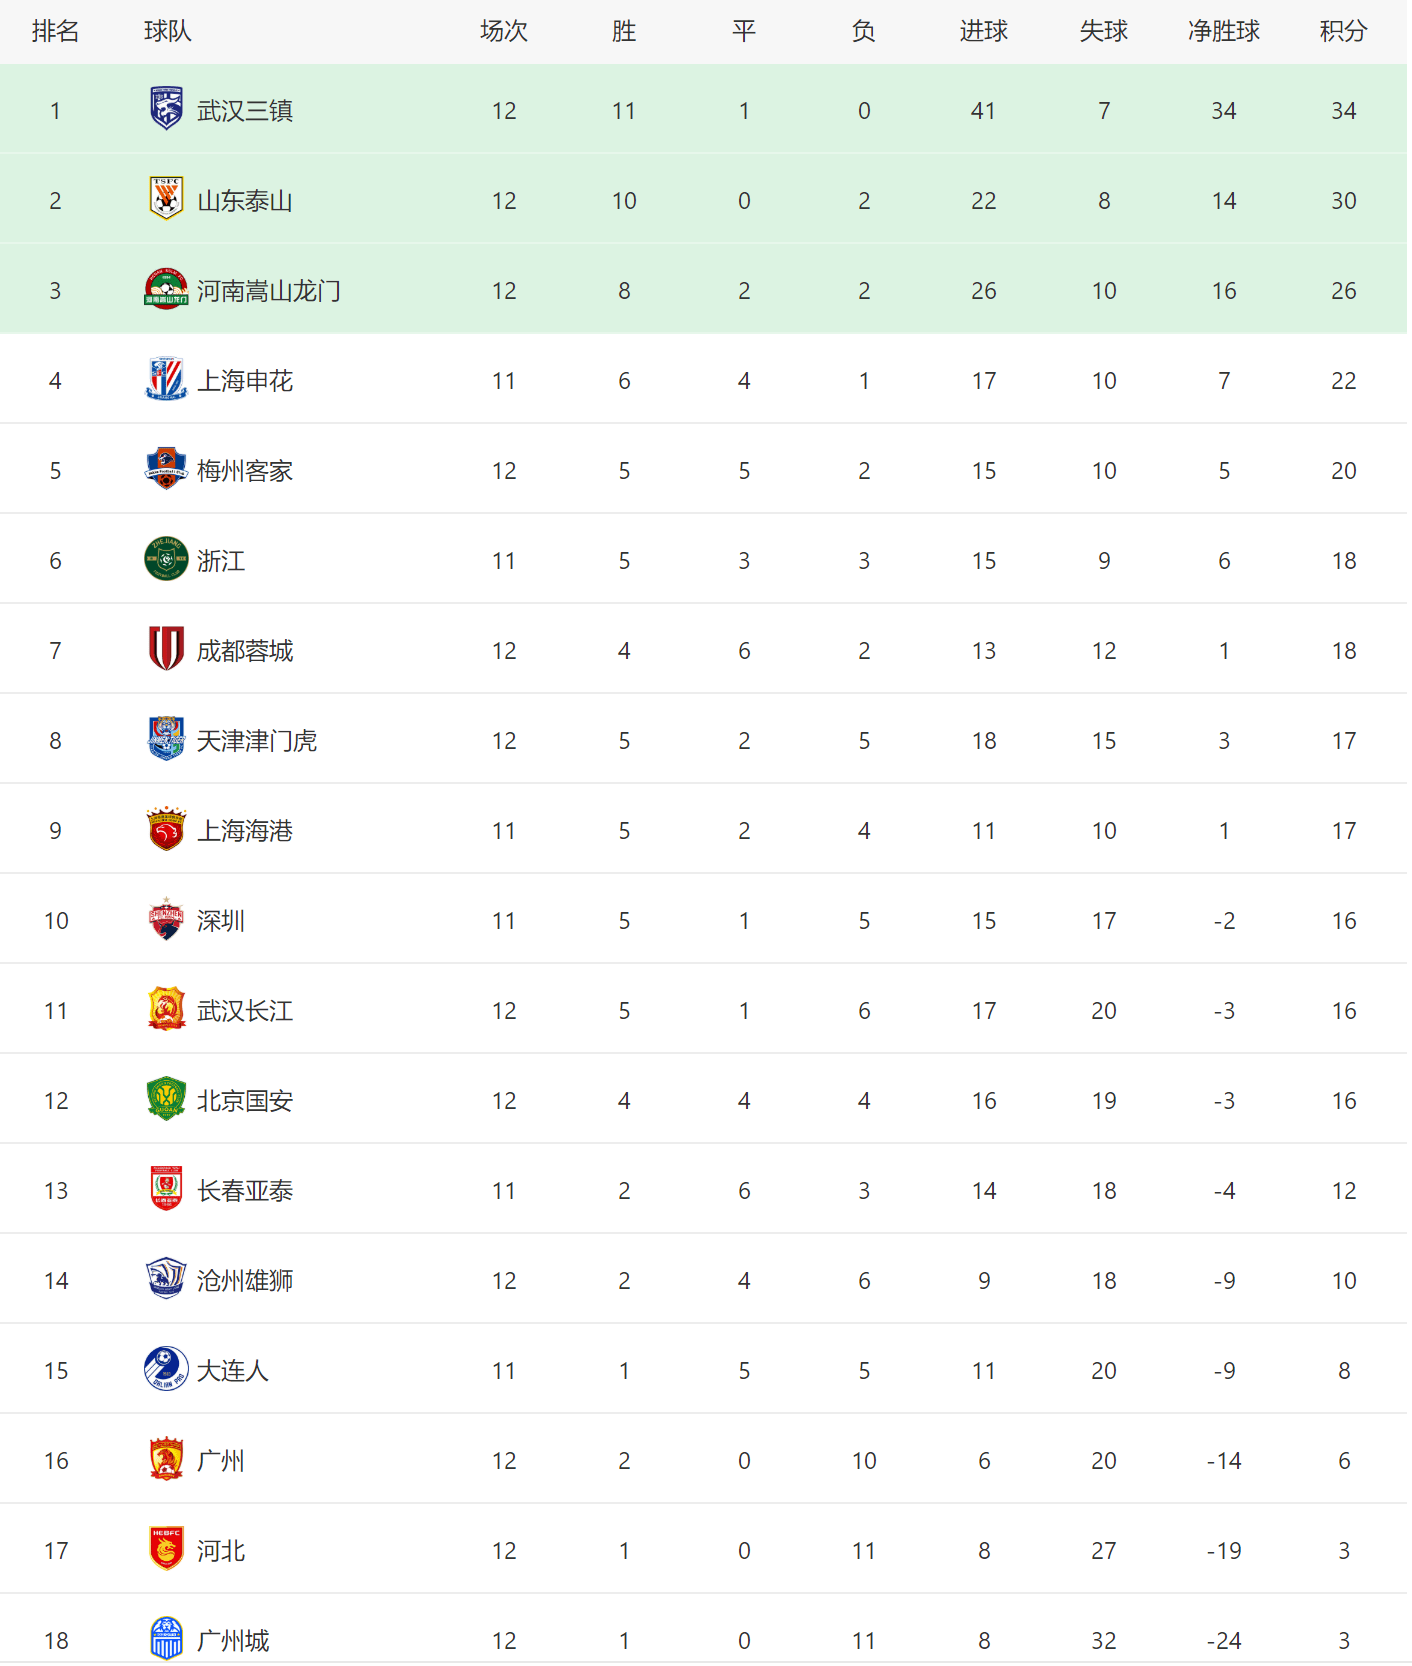1412x1666 pixels.
Task: Click the 山东泰山 team crest
Action: pos(166,199)
